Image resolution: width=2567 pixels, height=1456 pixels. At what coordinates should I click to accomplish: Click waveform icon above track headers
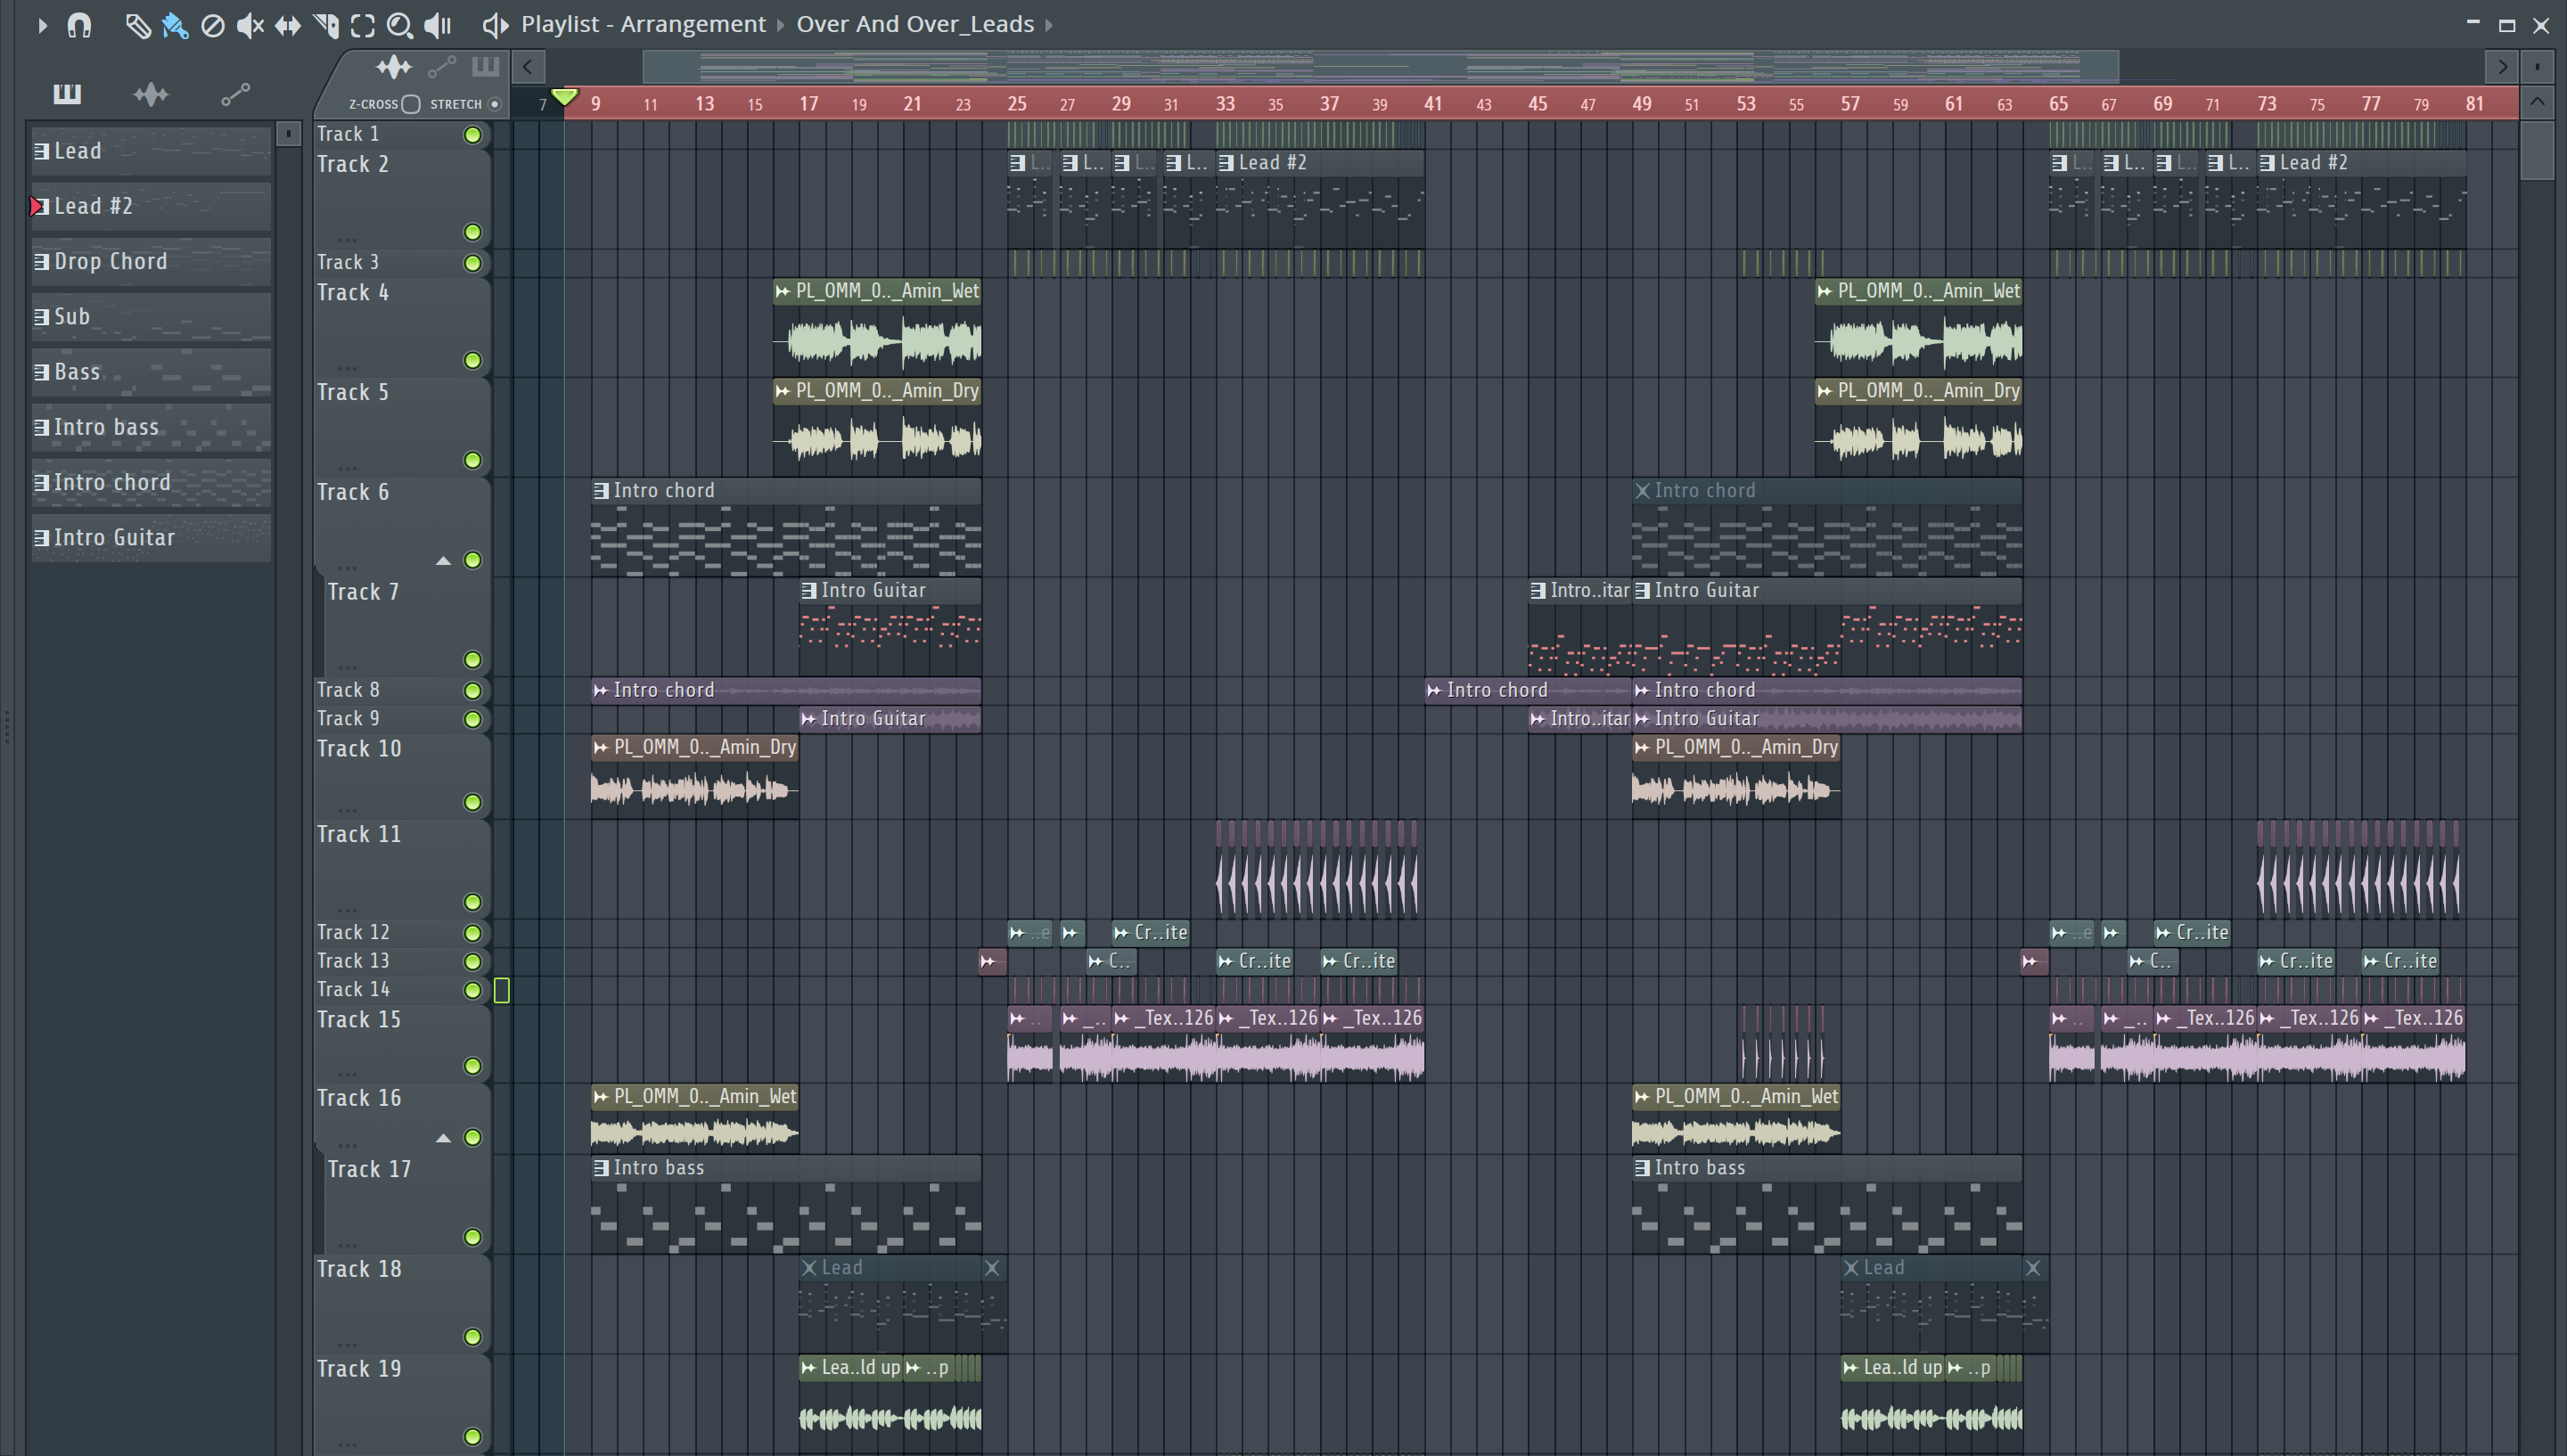pos(394,67)
